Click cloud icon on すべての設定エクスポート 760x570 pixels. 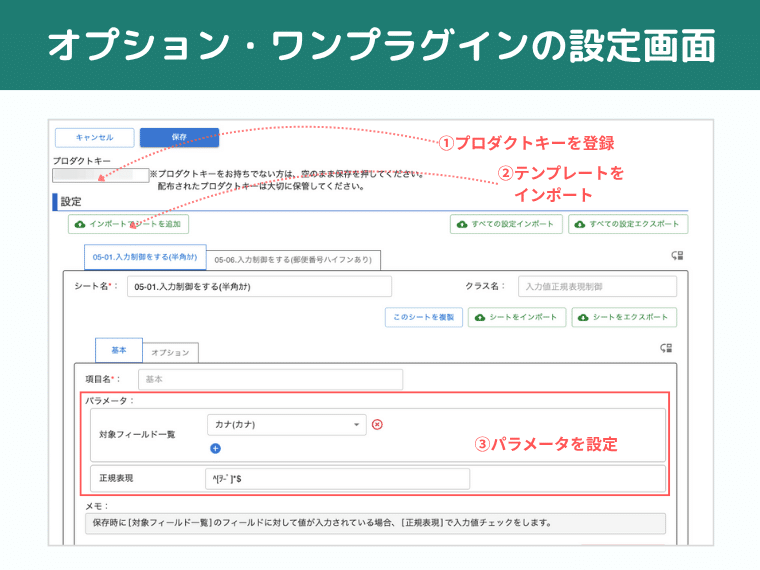[580, 225]
